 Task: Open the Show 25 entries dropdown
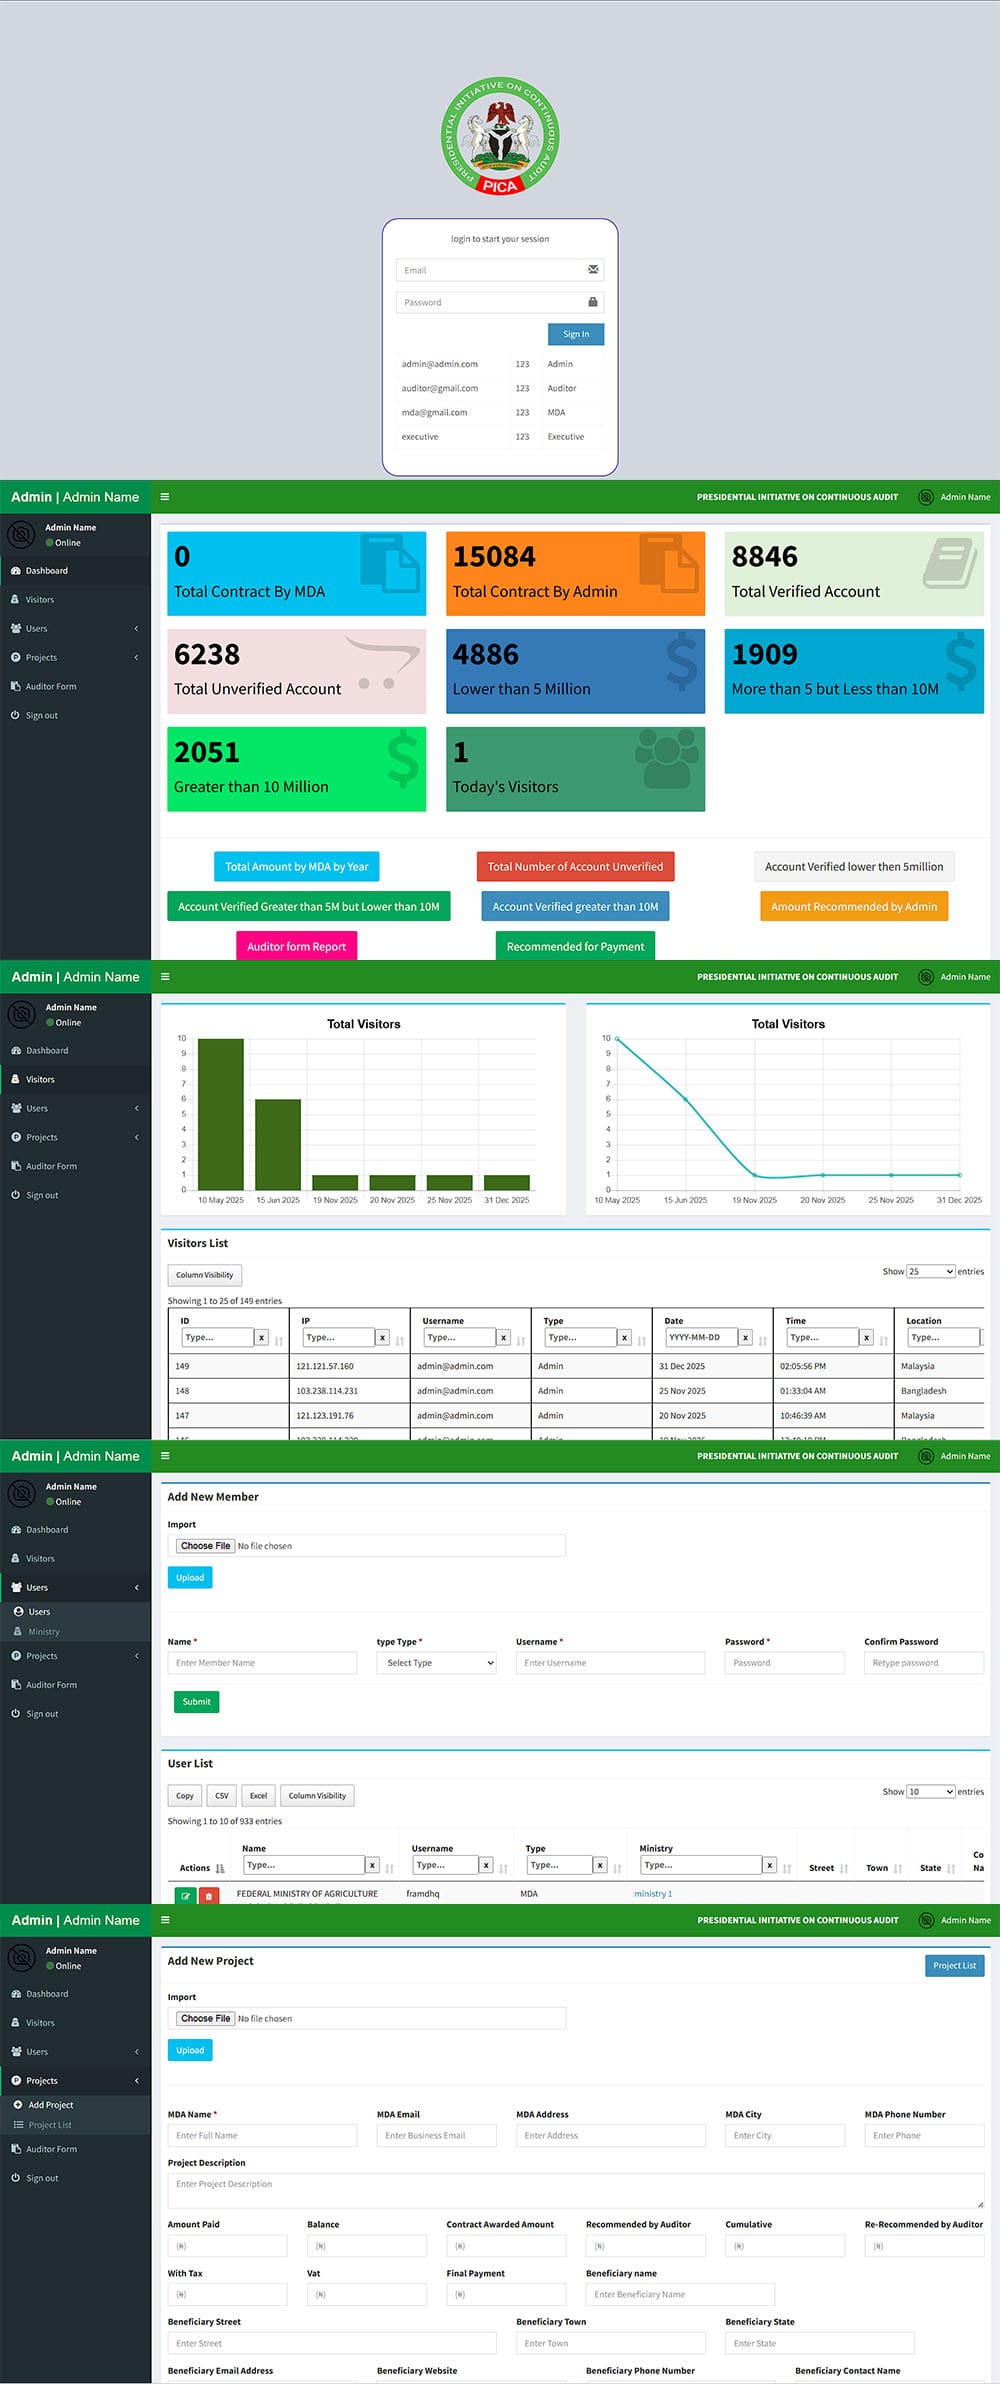pos(930,1271)
